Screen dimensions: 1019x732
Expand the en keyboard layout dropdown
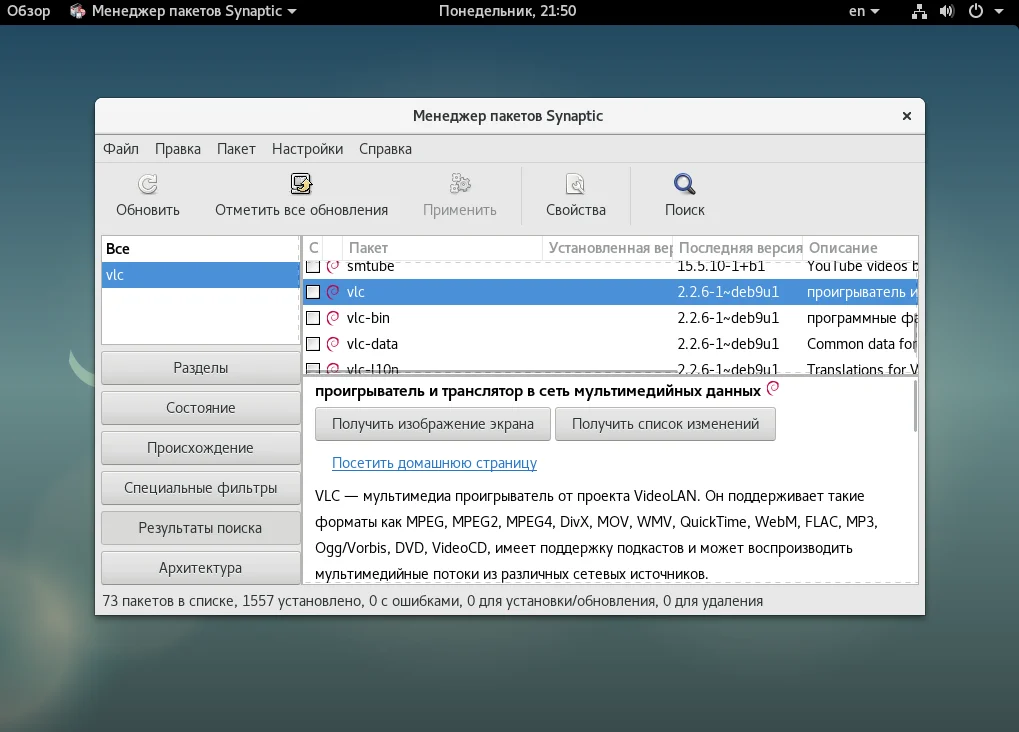point(864,11)
